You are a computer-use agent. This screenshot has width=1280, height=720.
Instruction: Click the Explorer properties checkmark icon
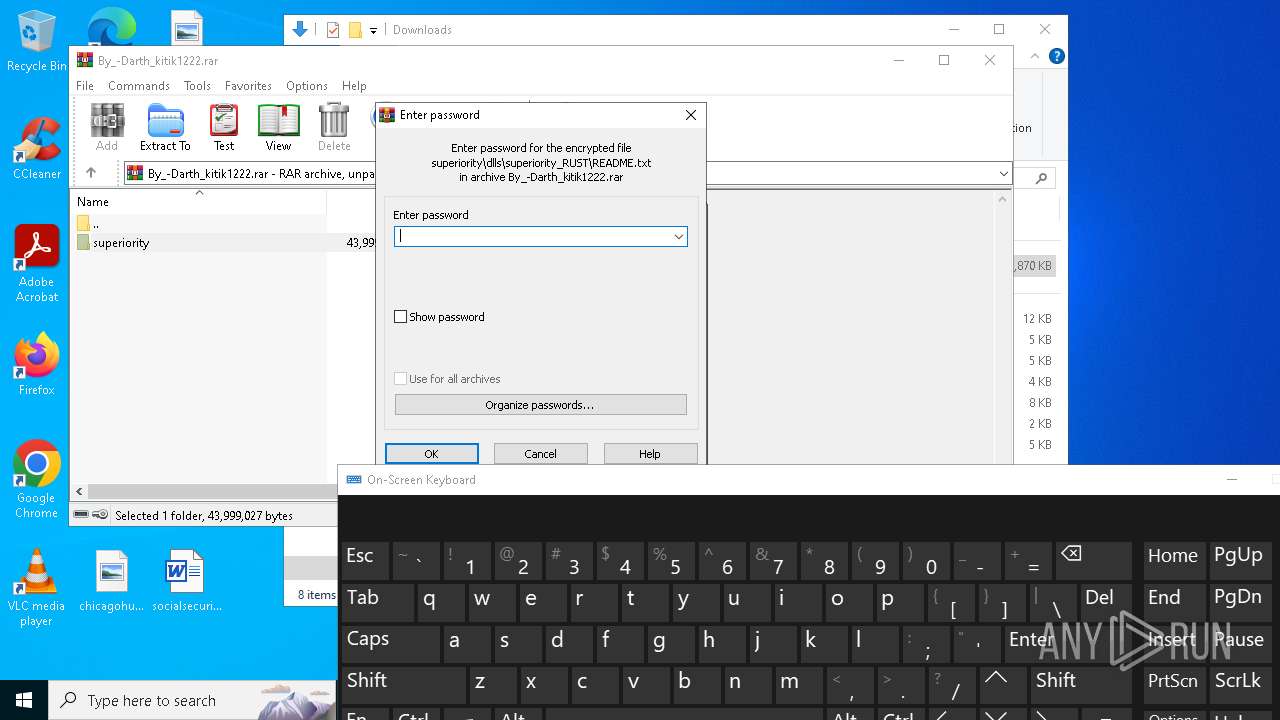pos(333,30)
